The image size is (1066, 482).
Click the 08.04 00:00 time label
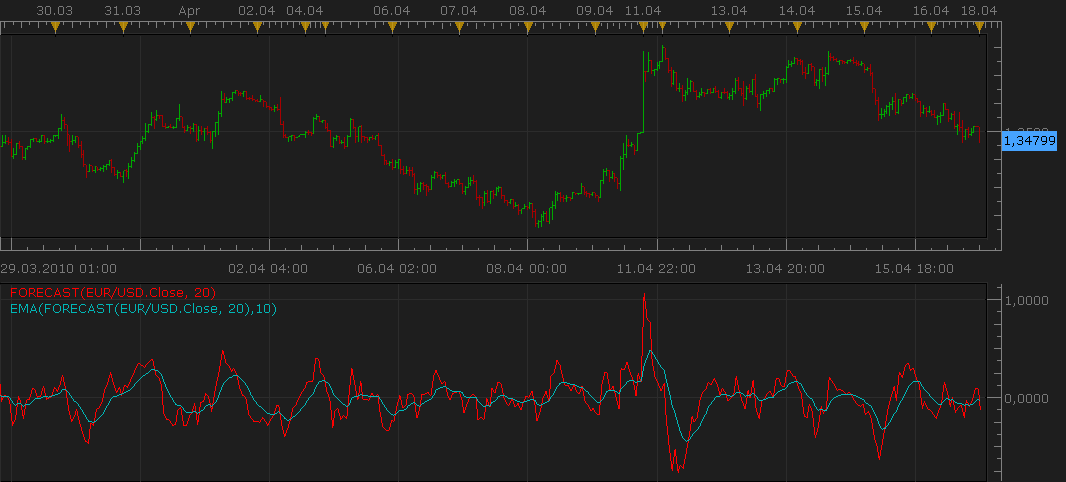coord(526,269)
